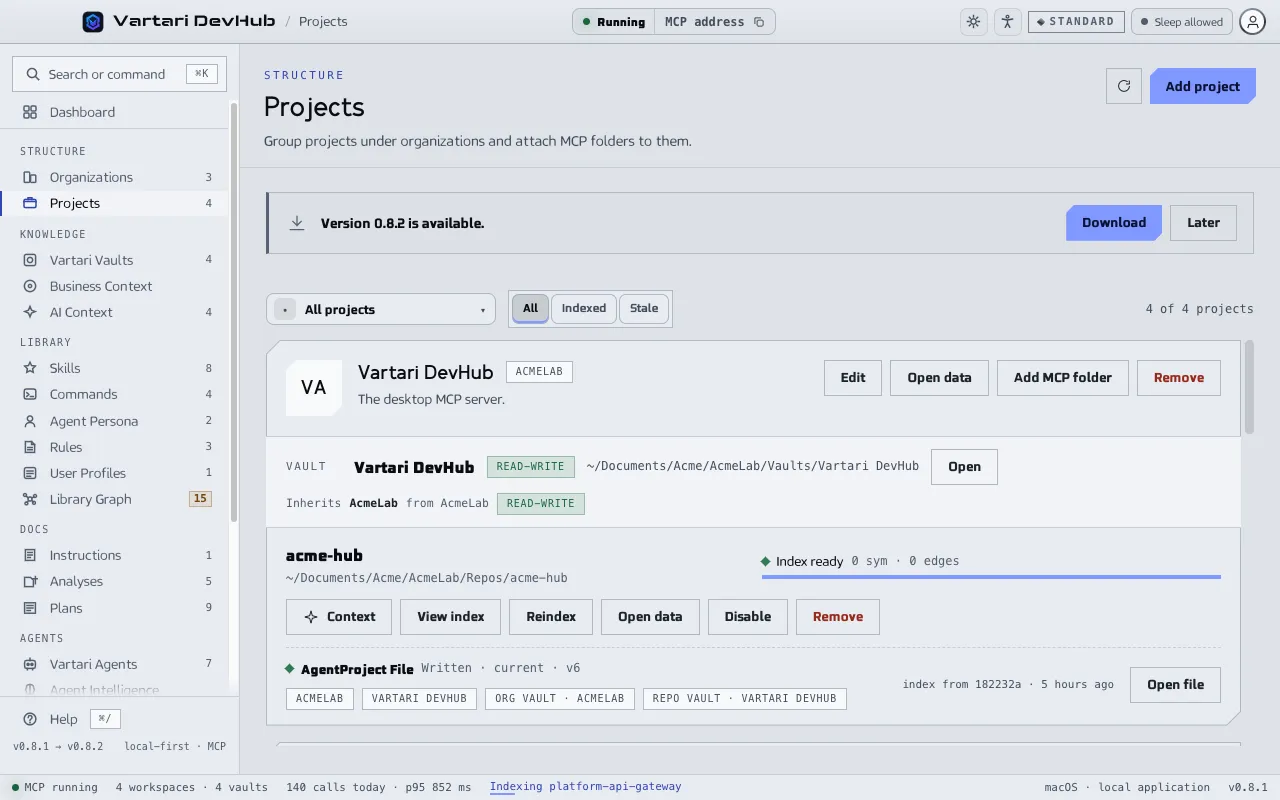Open the user account avatar

tap(1253, 21)
